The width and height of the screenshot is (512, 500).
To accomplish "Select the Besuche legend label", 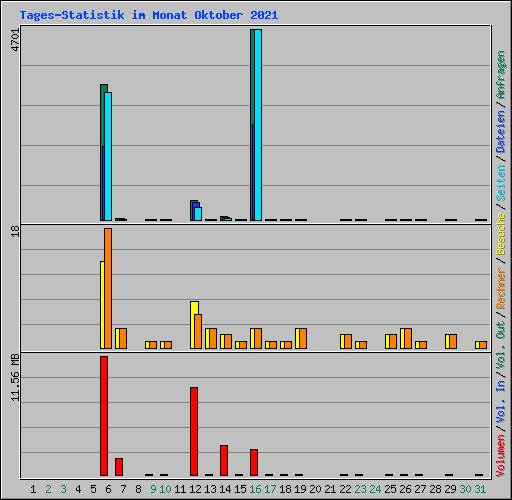I will (x=501, y=234).
